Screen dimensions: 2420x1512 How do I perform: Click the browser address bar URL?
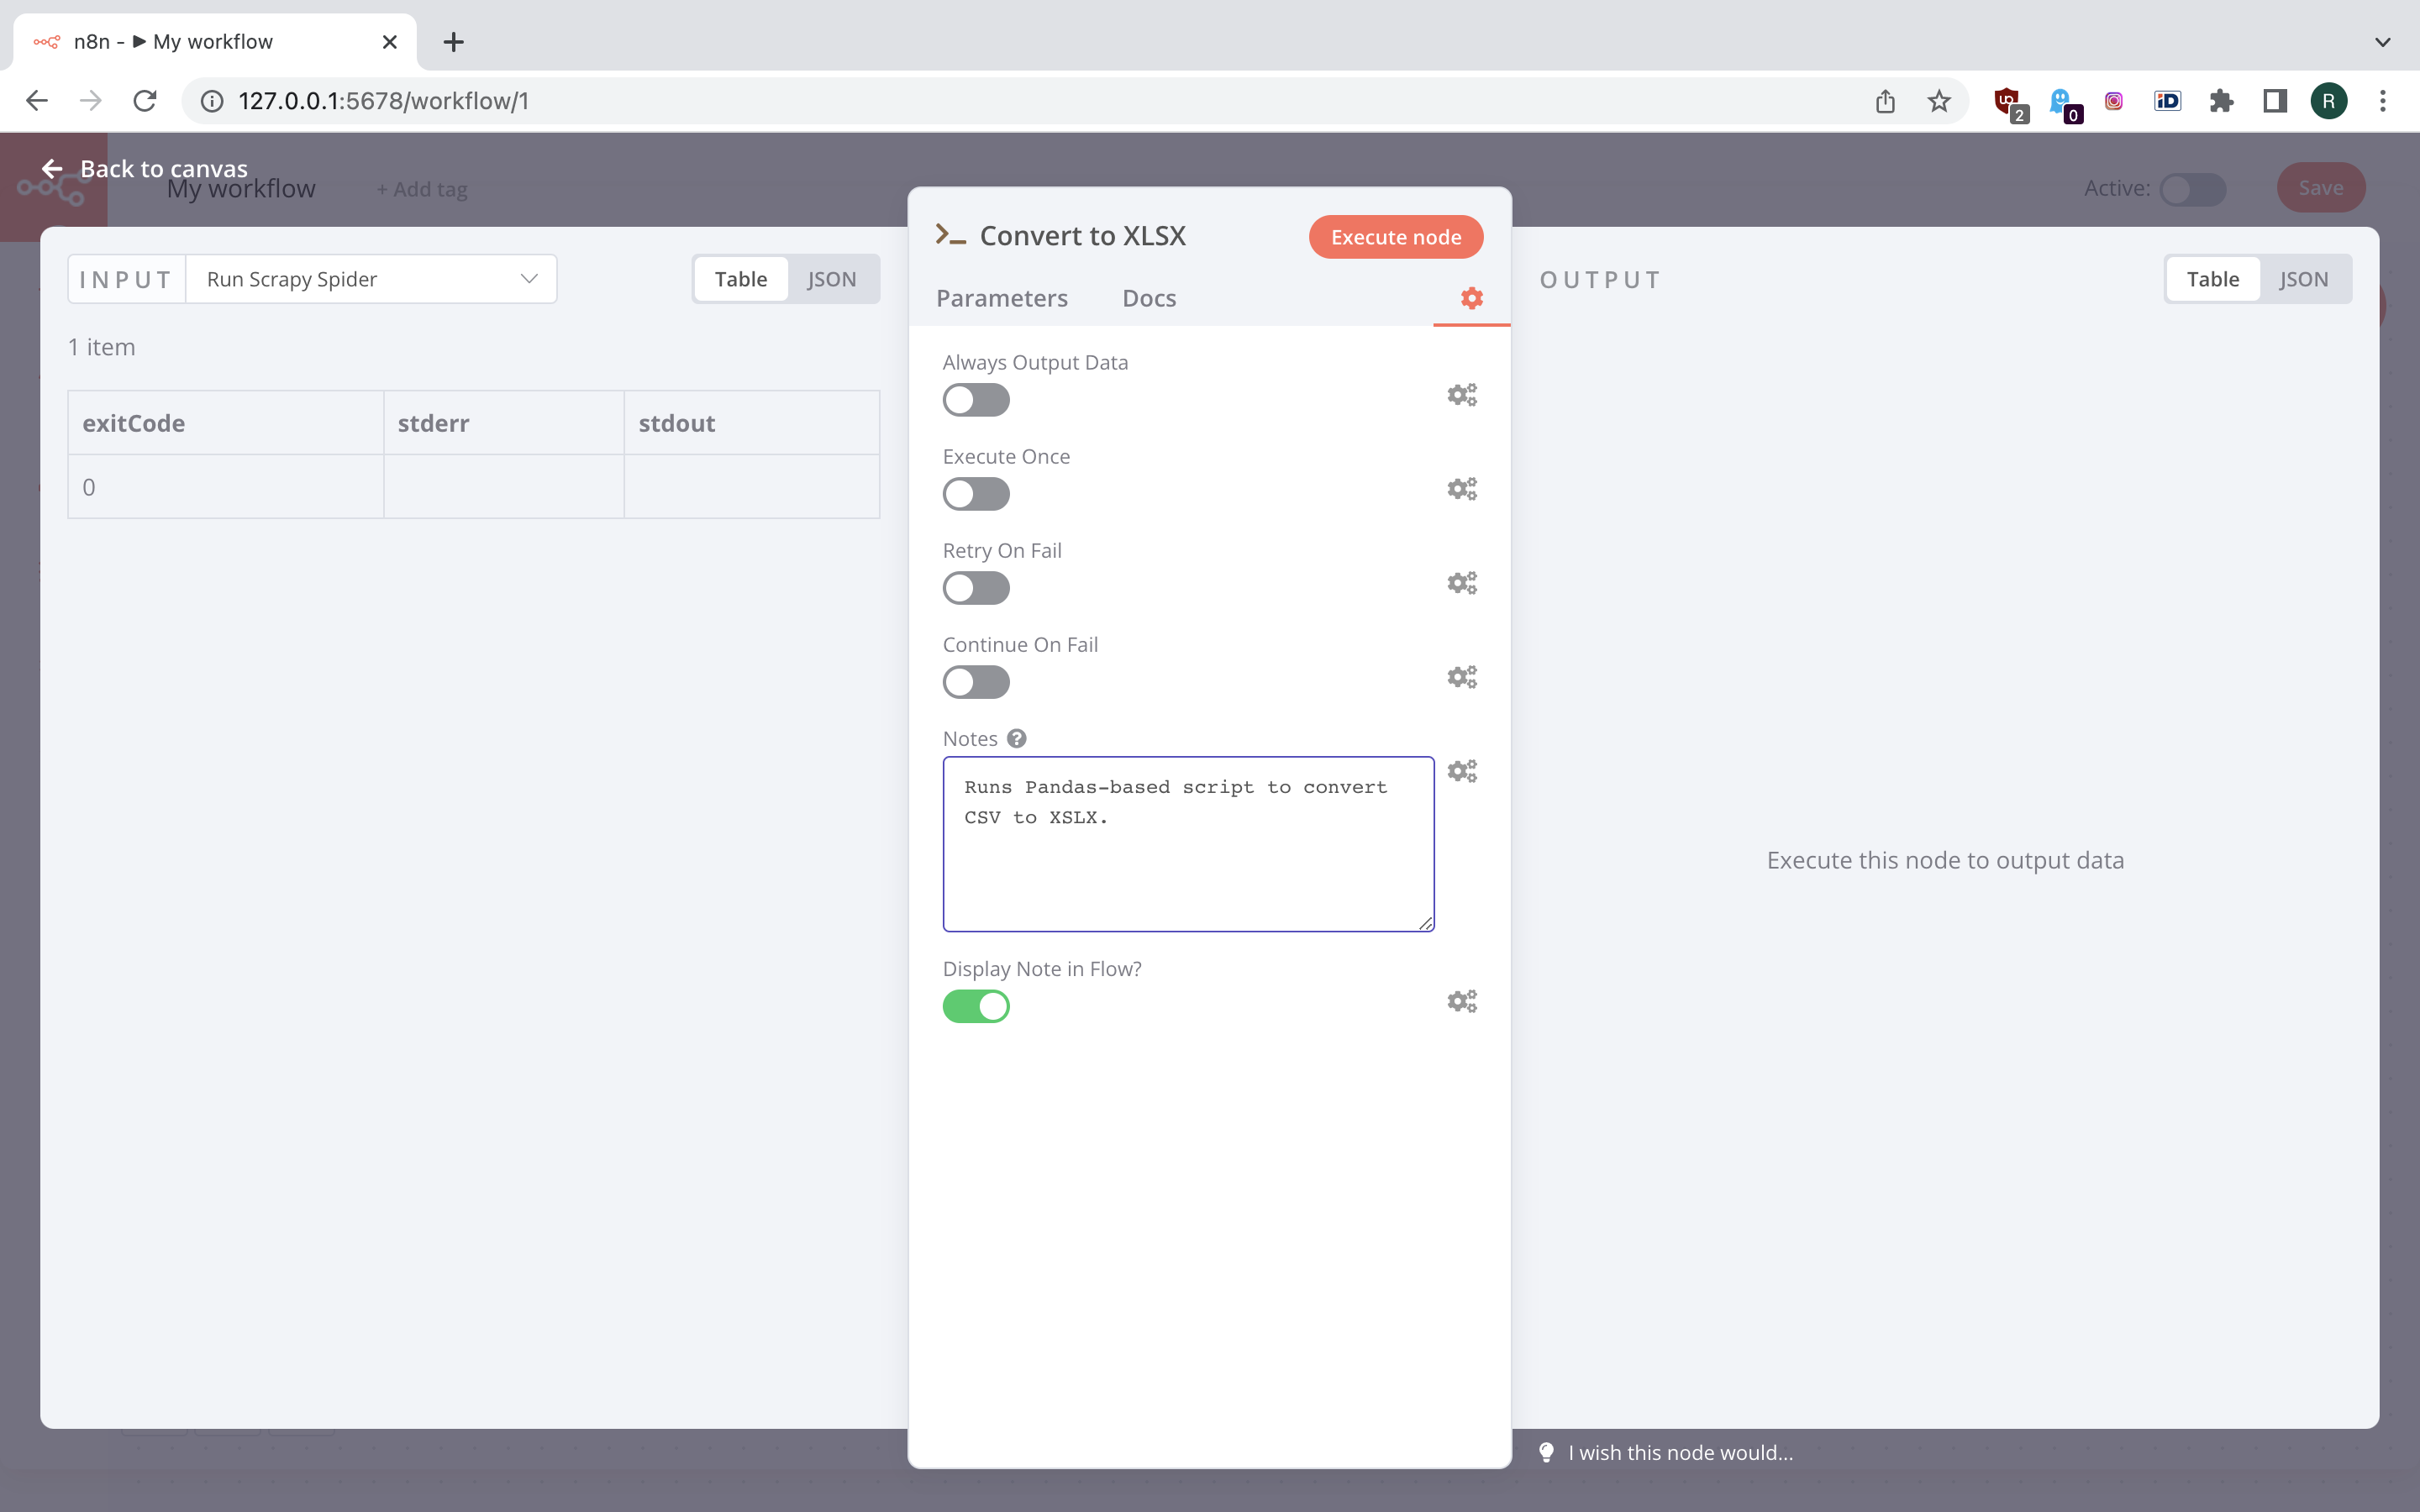pyautogui.click(x=384, y=101)
